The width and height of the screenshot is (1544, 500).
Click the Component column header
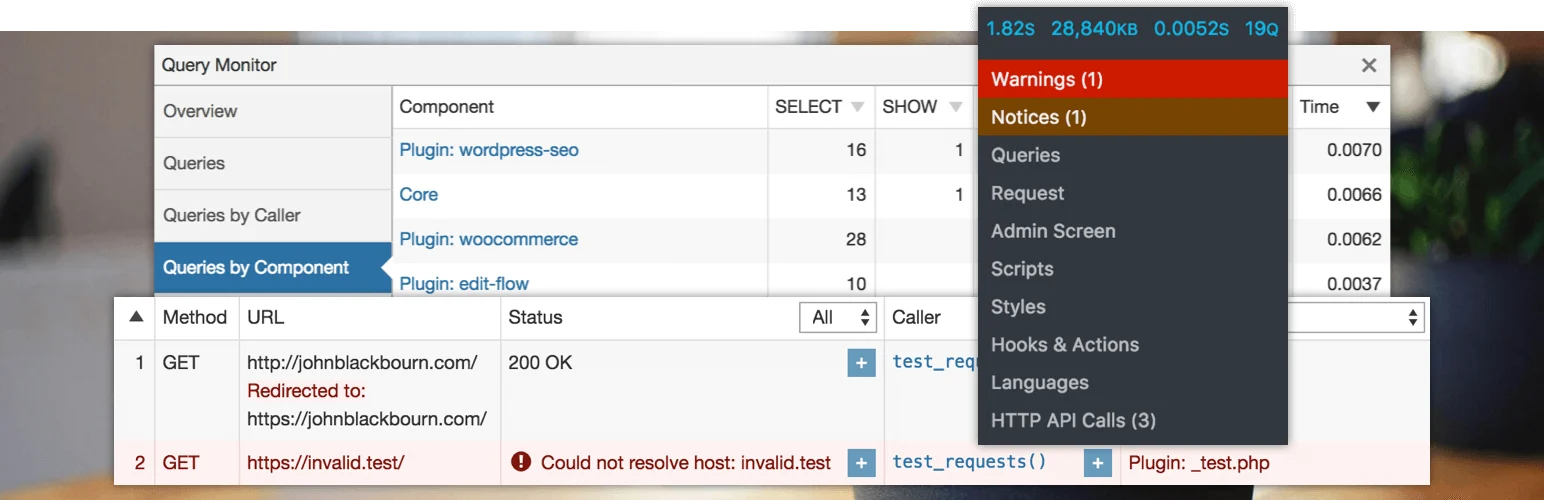[447, 107]
